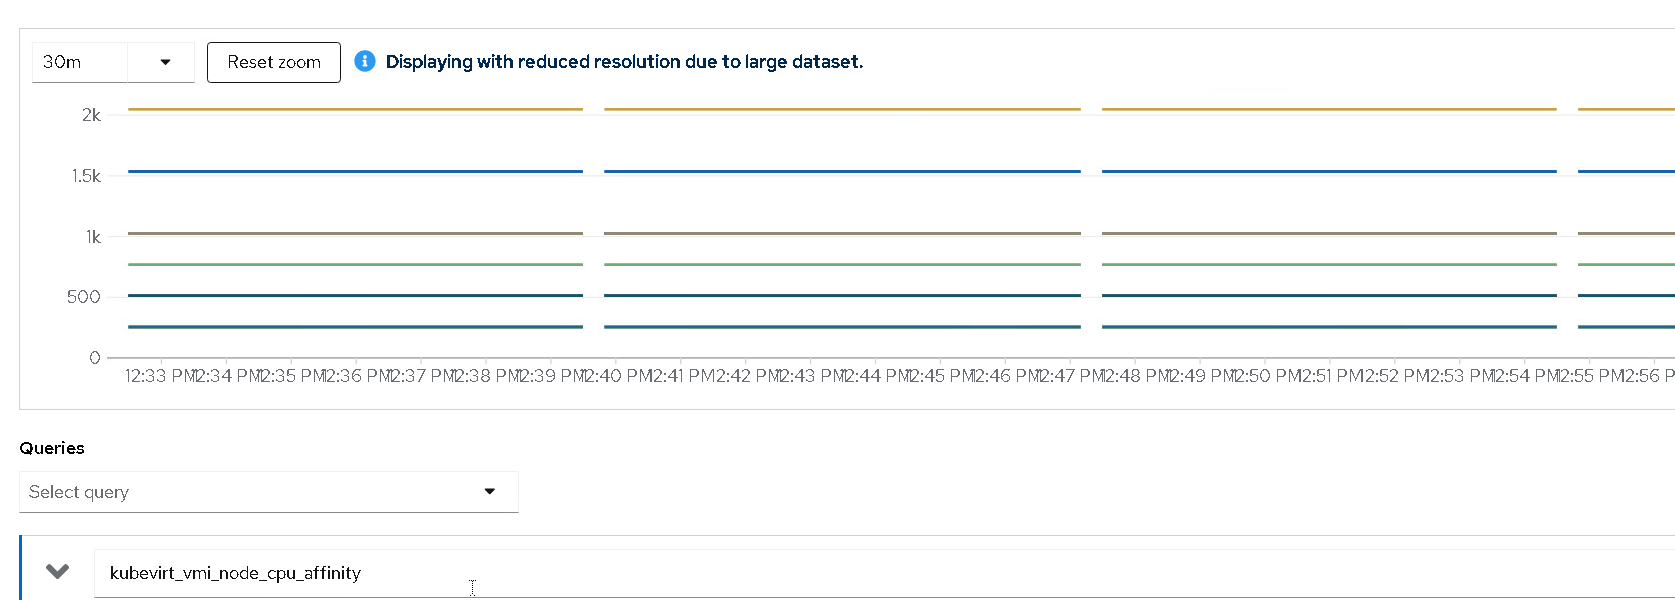Click the kubevirt_vmi_node_cpu_affinity query input
Image resolution: width=1675 pixels, height=600 pixels.
click(x=600, y=573)
